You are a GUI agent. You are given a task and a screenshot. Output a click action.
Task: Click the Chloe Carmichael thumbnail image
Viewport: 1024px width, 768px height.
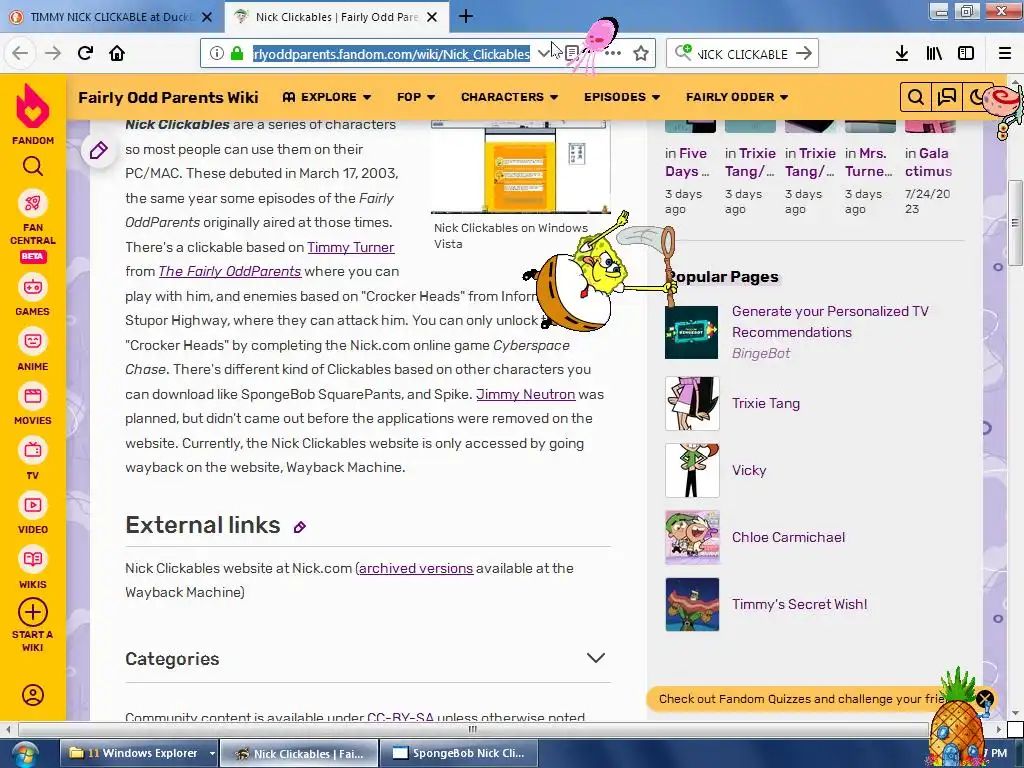point(692,537)
